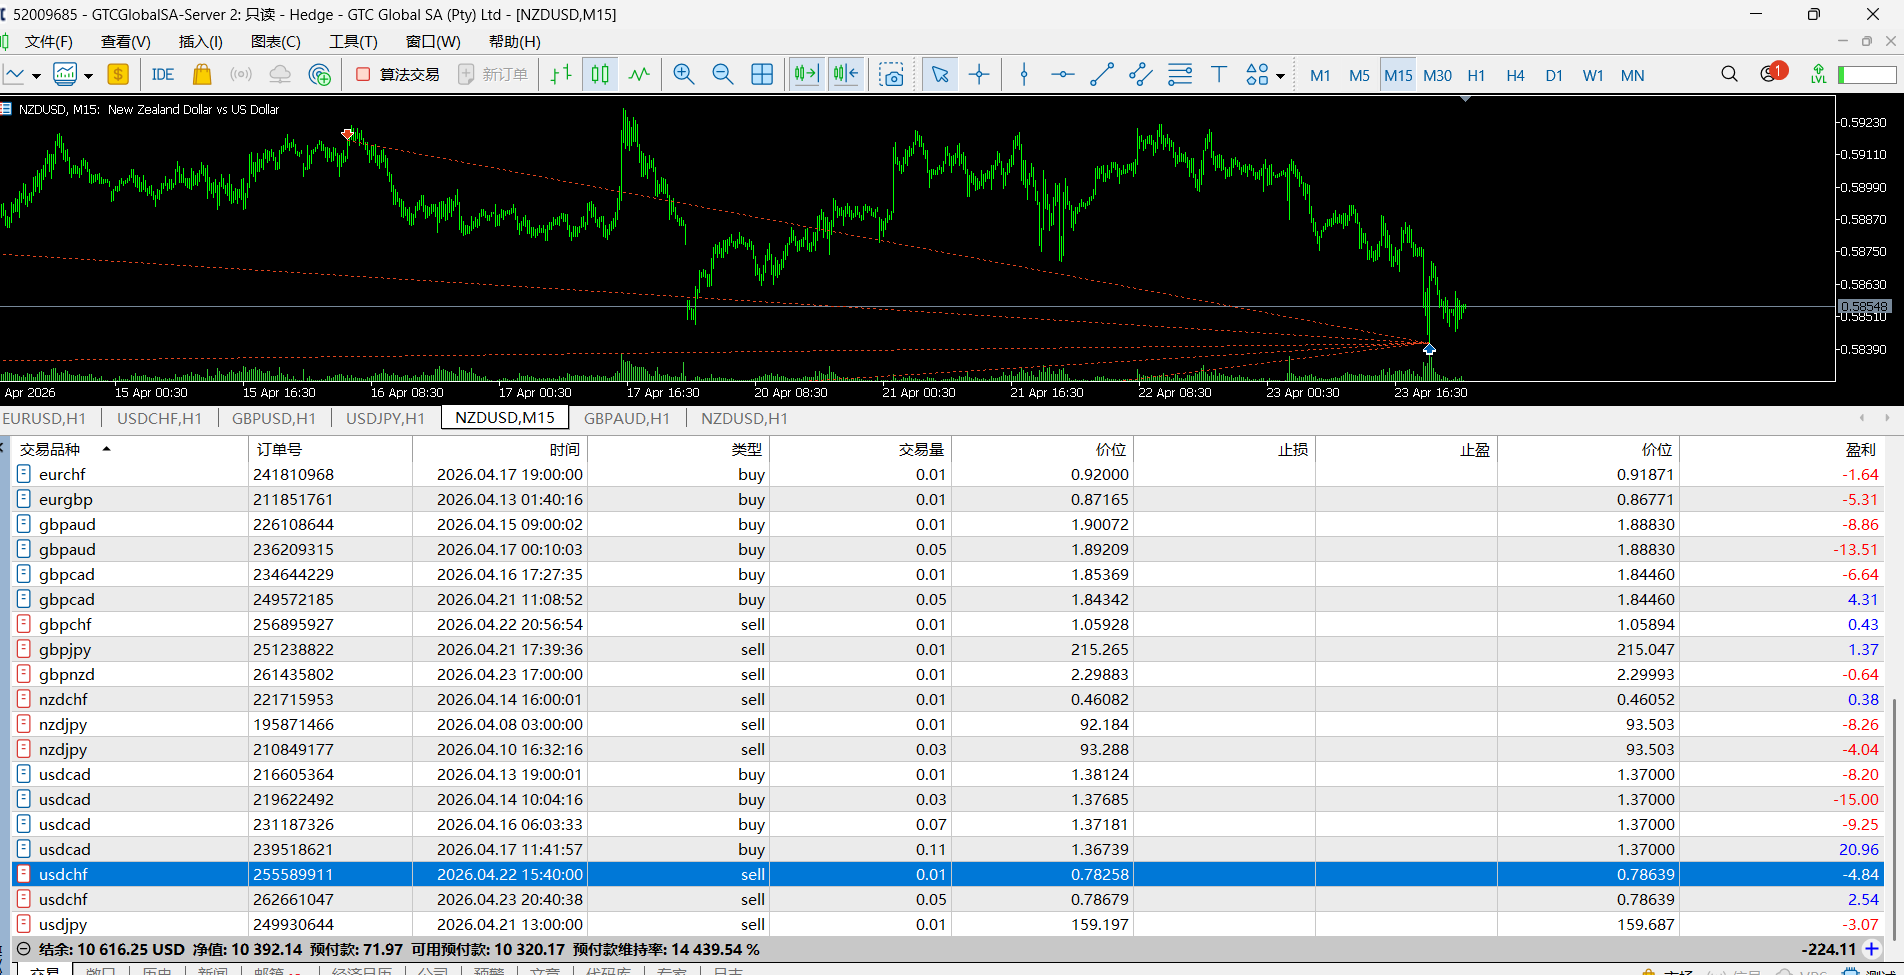
Task: Expand the shapes objects dropdown arrow
Action: [1280, 76]
